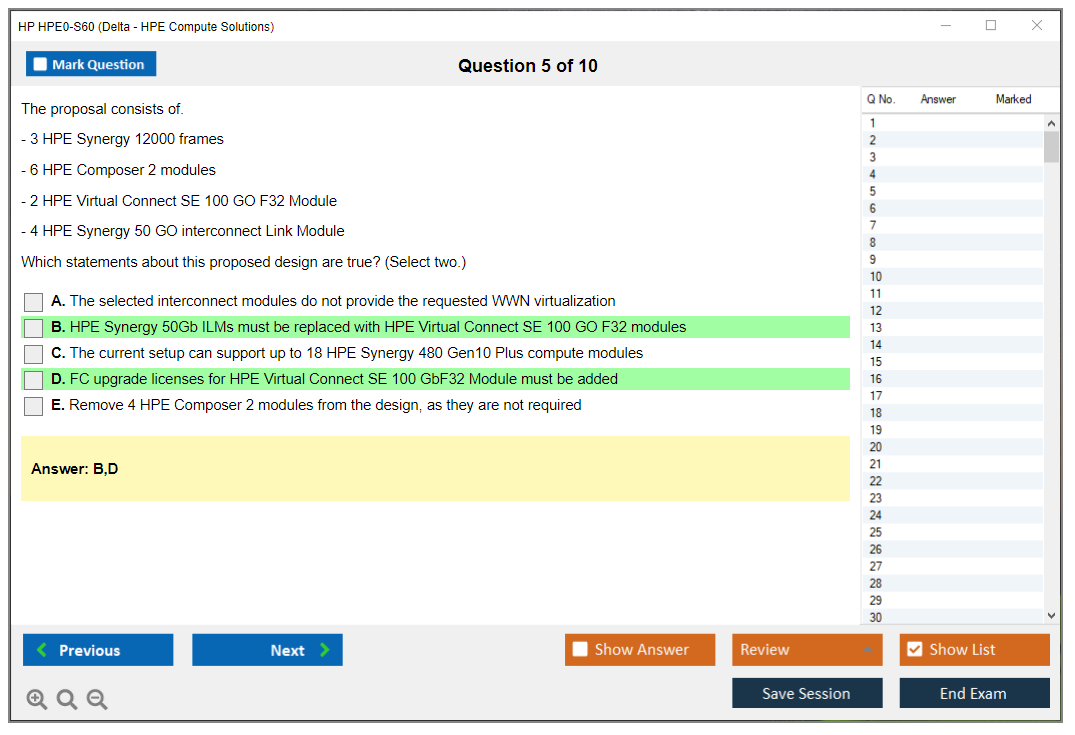Advance to the Next question
This screenshot has height=735, width=1075.
(267, 650)
